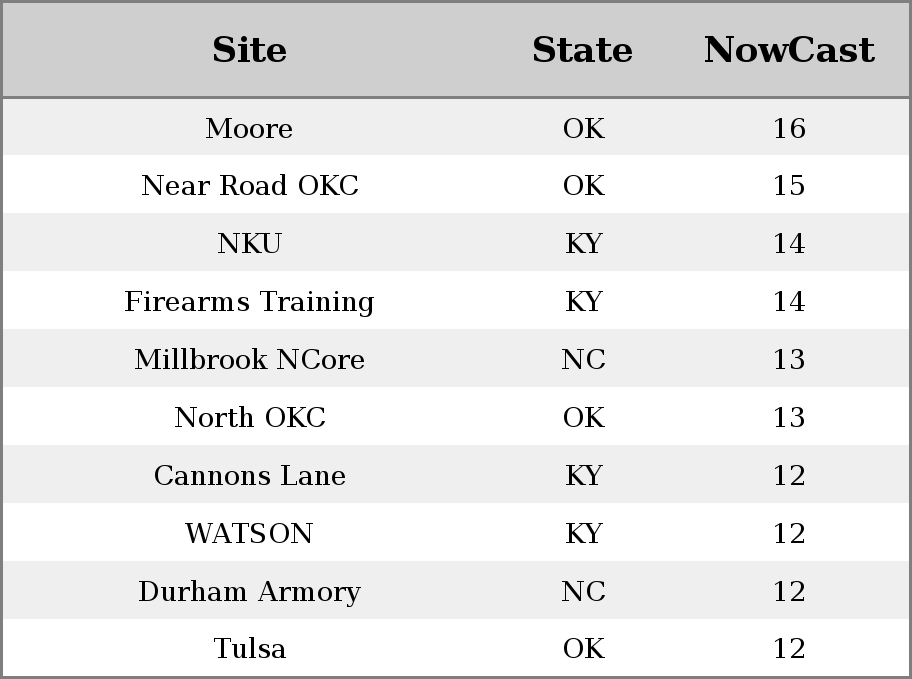
Task: Click the NKU site name
Action: pyautogui.click(x=250, y=243)
